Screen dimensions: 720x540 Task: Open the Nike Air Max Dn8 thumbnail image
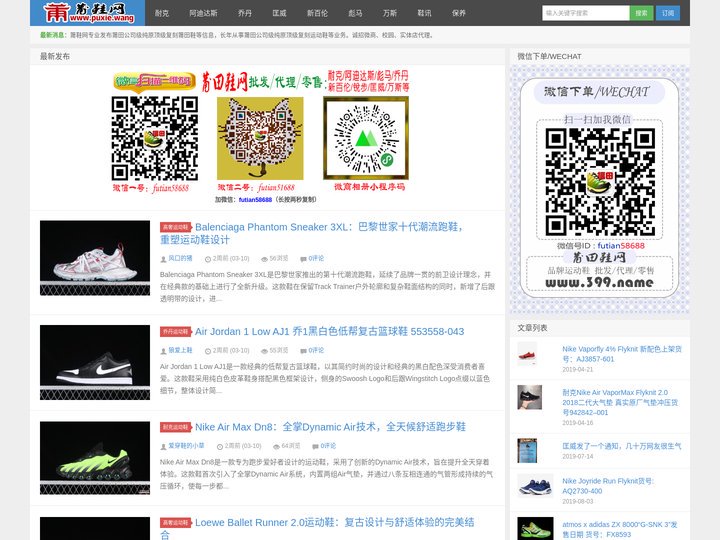95,458
